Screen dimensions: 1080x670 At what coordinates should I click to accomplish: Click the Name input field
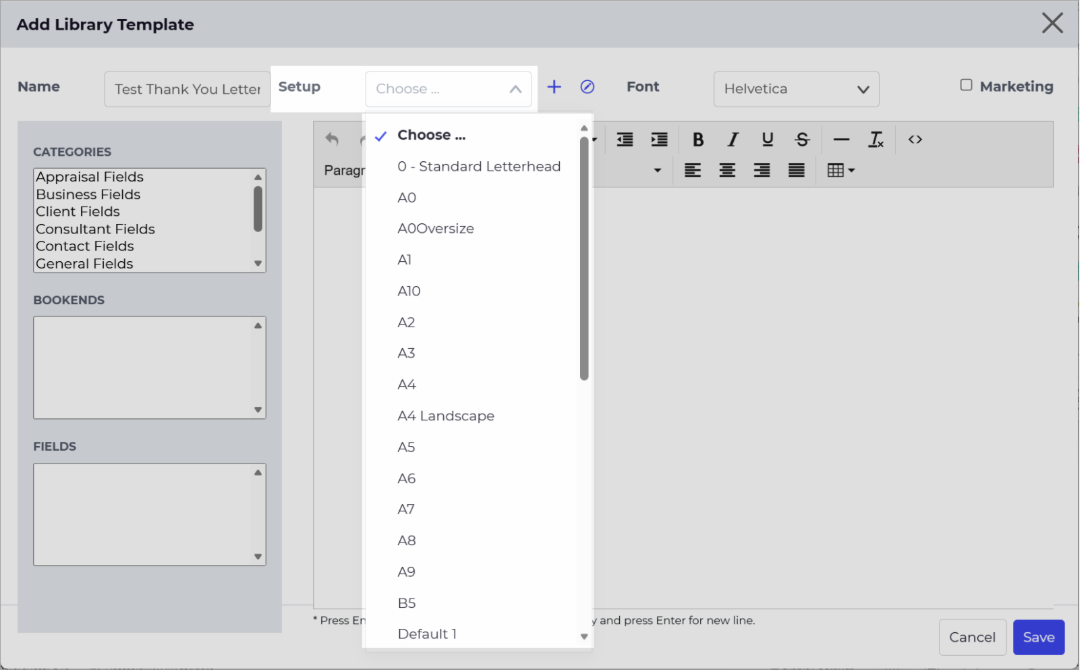click(x=187, y=89)
